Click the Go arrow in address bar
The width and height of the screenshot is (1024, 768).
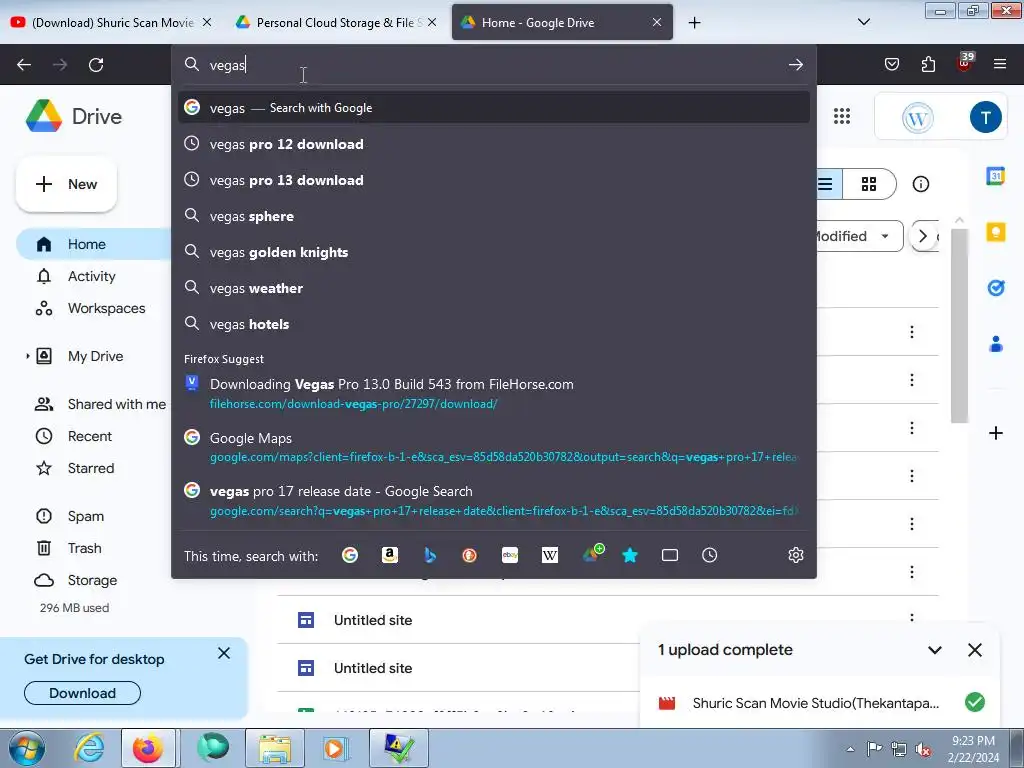pos(795,65)
